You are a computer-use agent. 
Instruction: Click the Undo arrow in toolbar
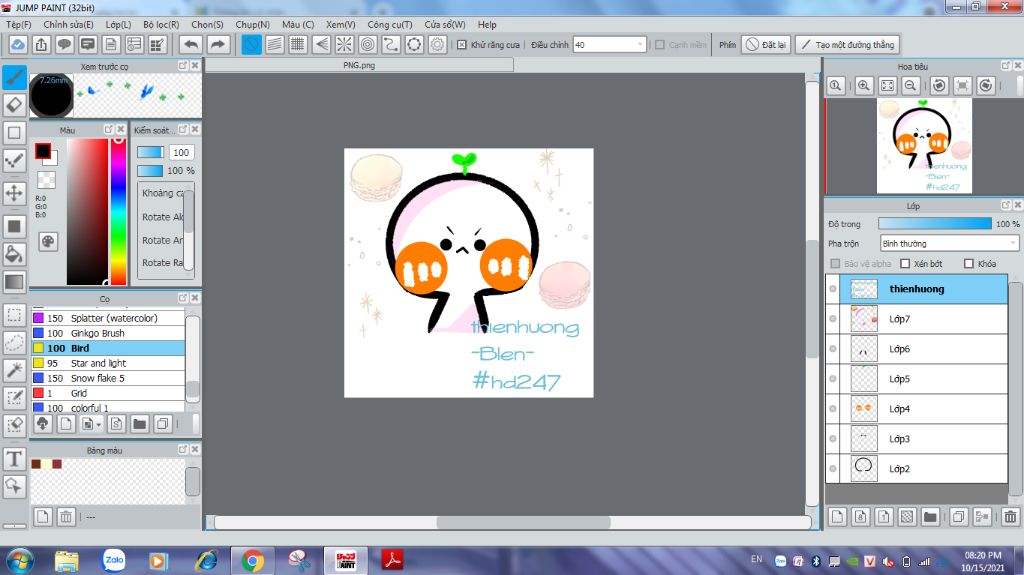pyautogui.click(x=190, y=45)
